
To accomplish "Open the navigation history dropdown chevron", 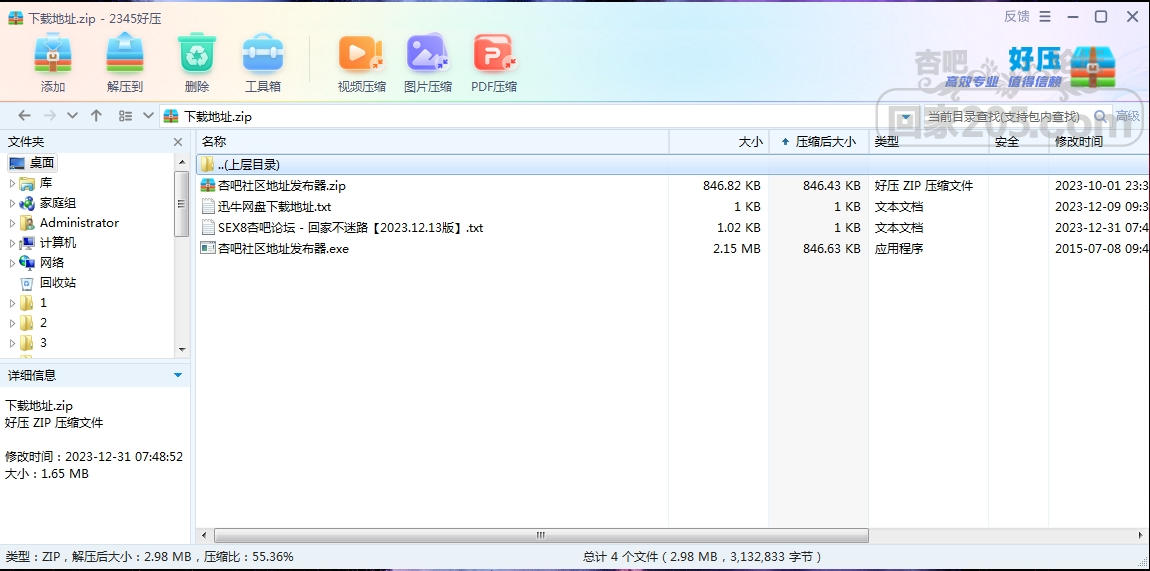I will click(x=72, y=116).
